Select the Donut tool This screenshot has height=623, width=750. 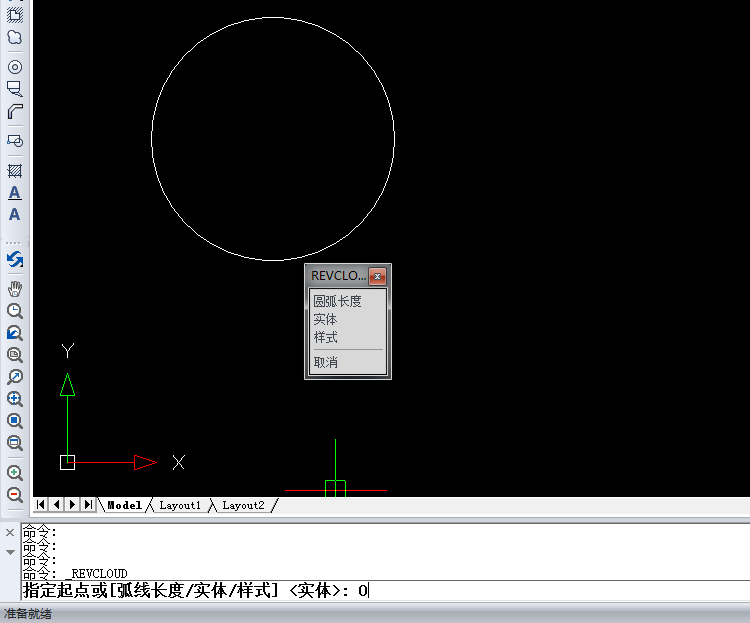pyautogui.click(x=15, y=67)
